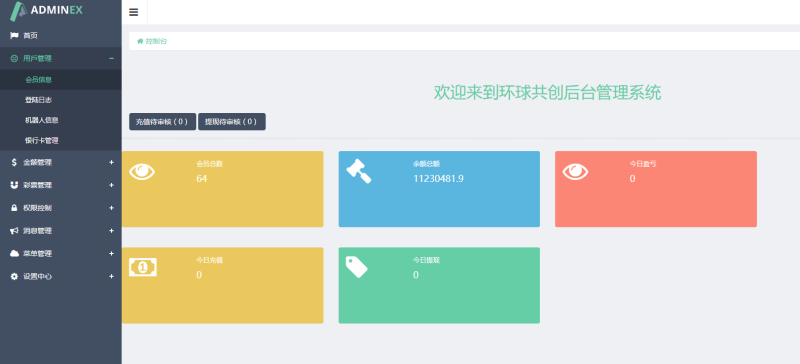The width and height of the screenshot is (800, 364).
Task: Click the tag icon on 今日提现 card
Action: (357, 267)
